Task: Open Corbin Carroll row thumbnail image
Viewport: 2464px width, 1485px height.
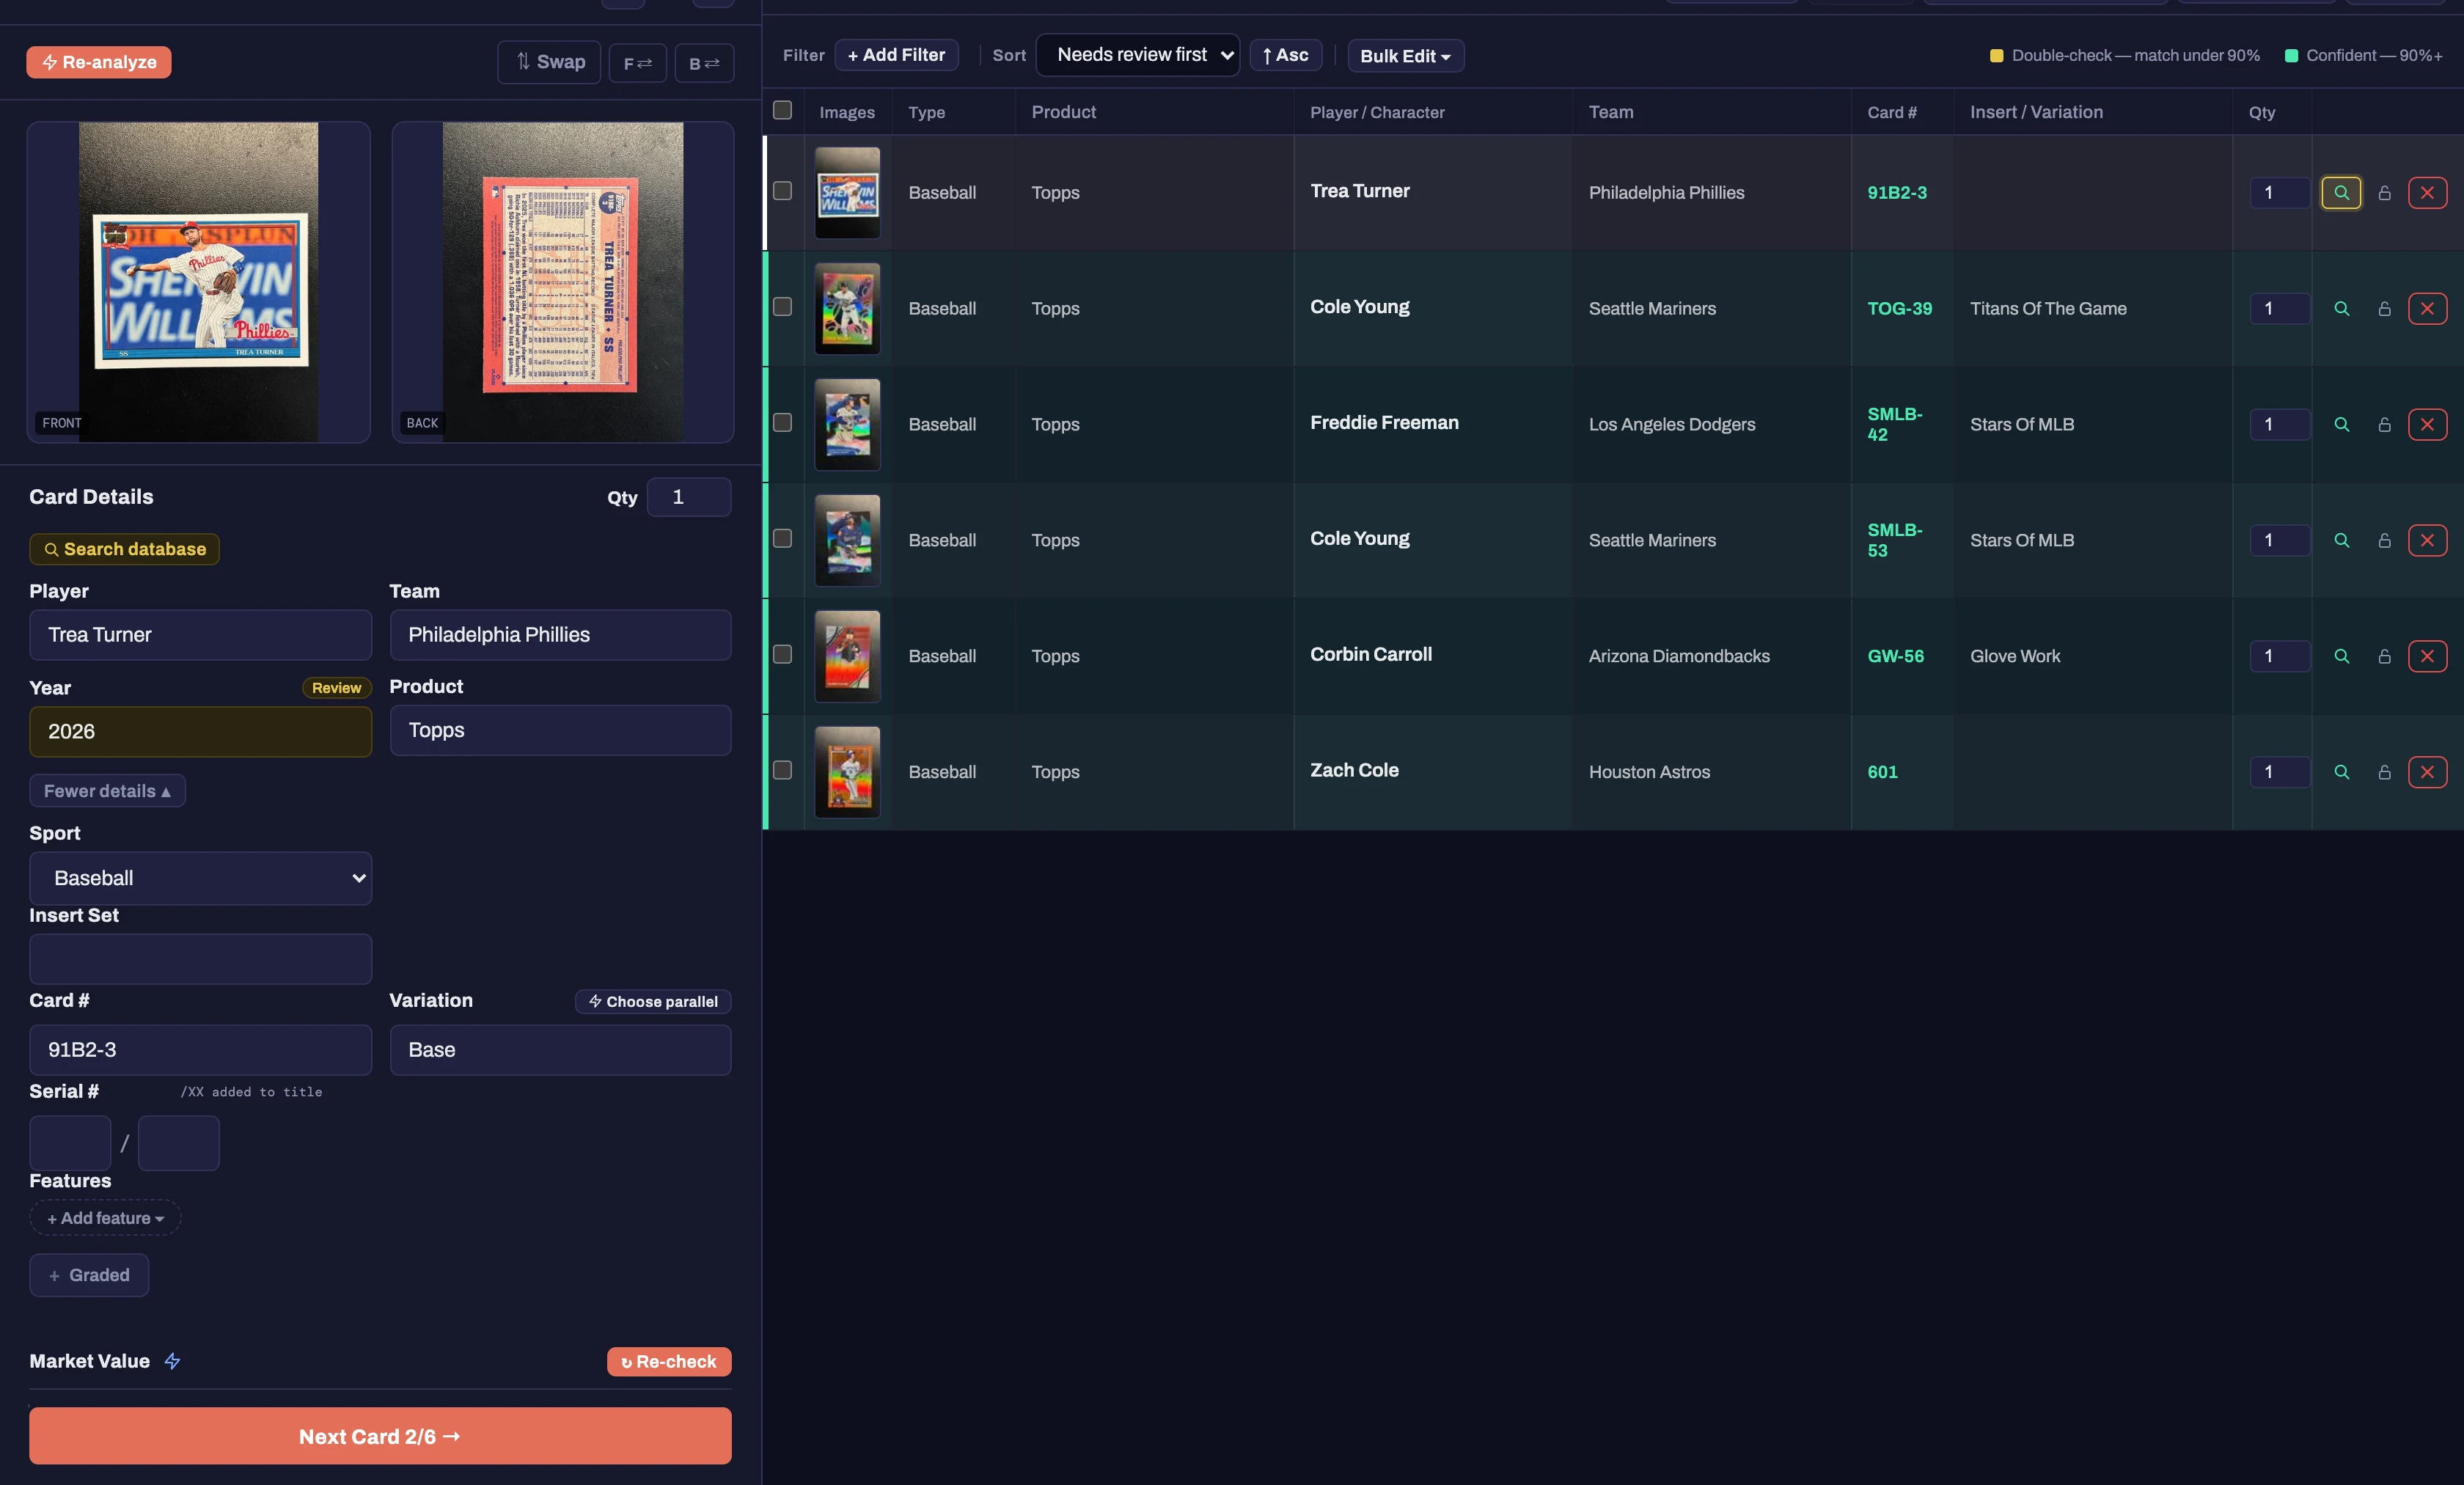Action: pyautogui.click(x=847, y=656)
